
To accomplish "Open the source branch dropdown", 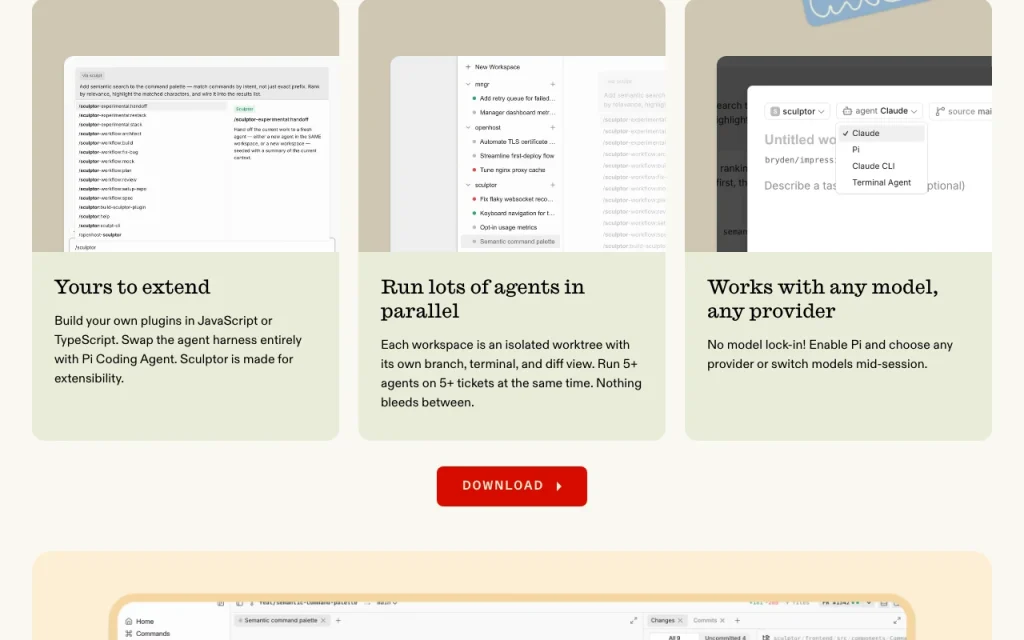I will click(961, 111).
